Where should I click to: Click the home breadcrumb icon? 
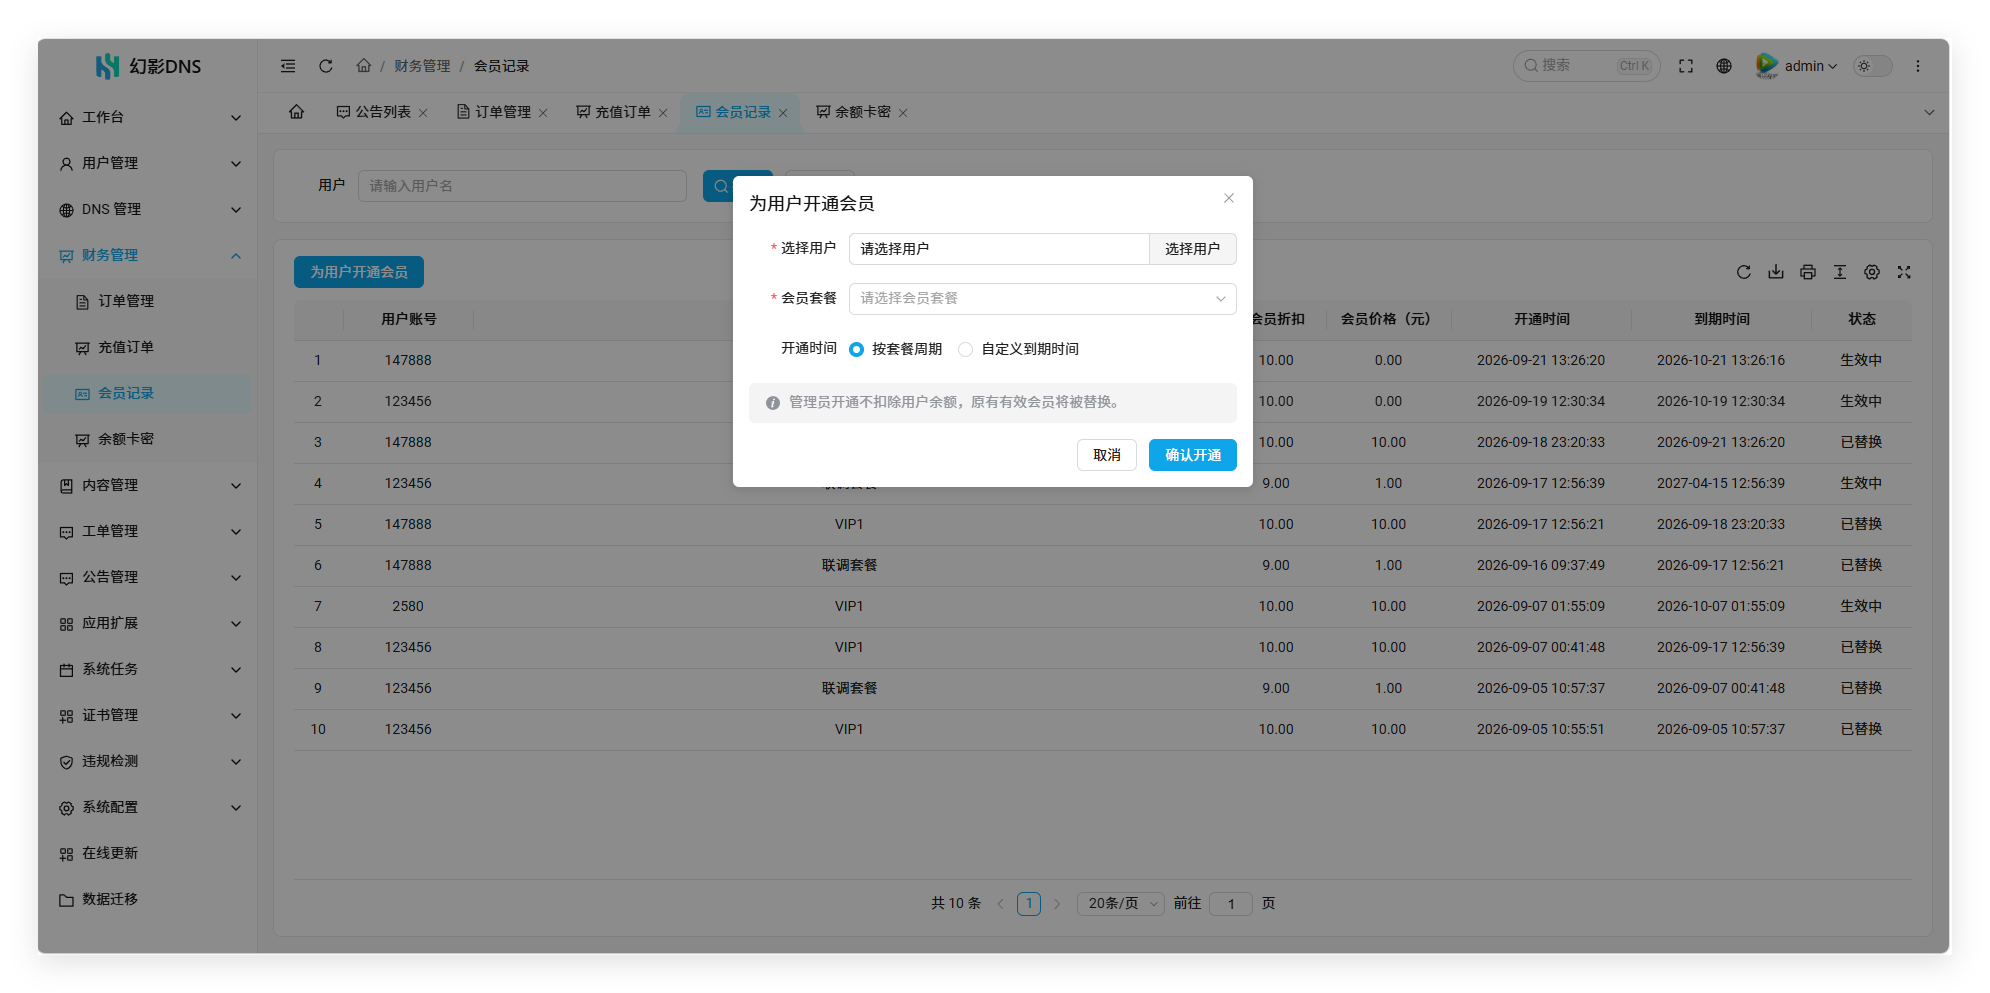pyautogui.click(x=364, y=65)
